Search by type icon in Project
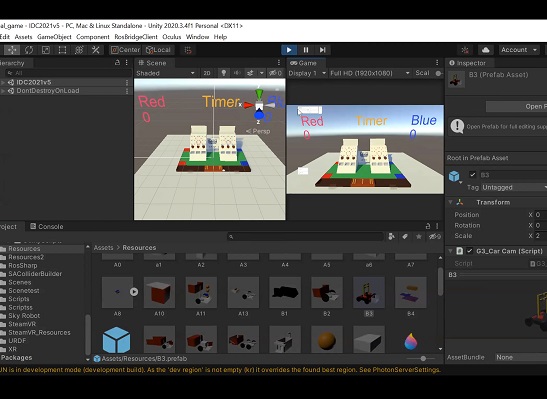The width and height of the screenshot is (547, 399). [x=392, y=237]
